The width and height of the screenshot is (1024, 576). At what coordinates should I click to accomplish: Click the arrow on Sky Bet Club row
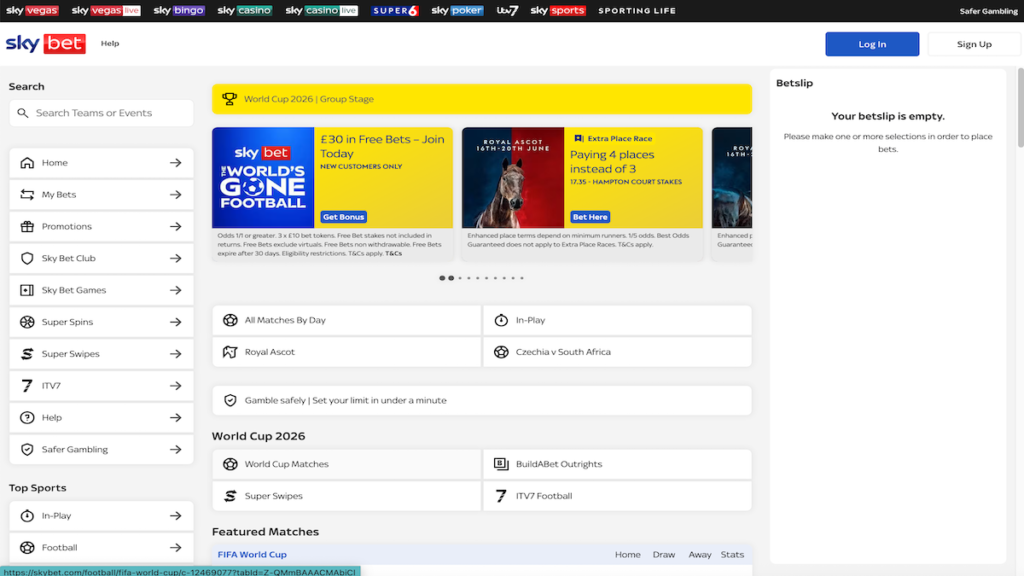[x=176, y=258]
